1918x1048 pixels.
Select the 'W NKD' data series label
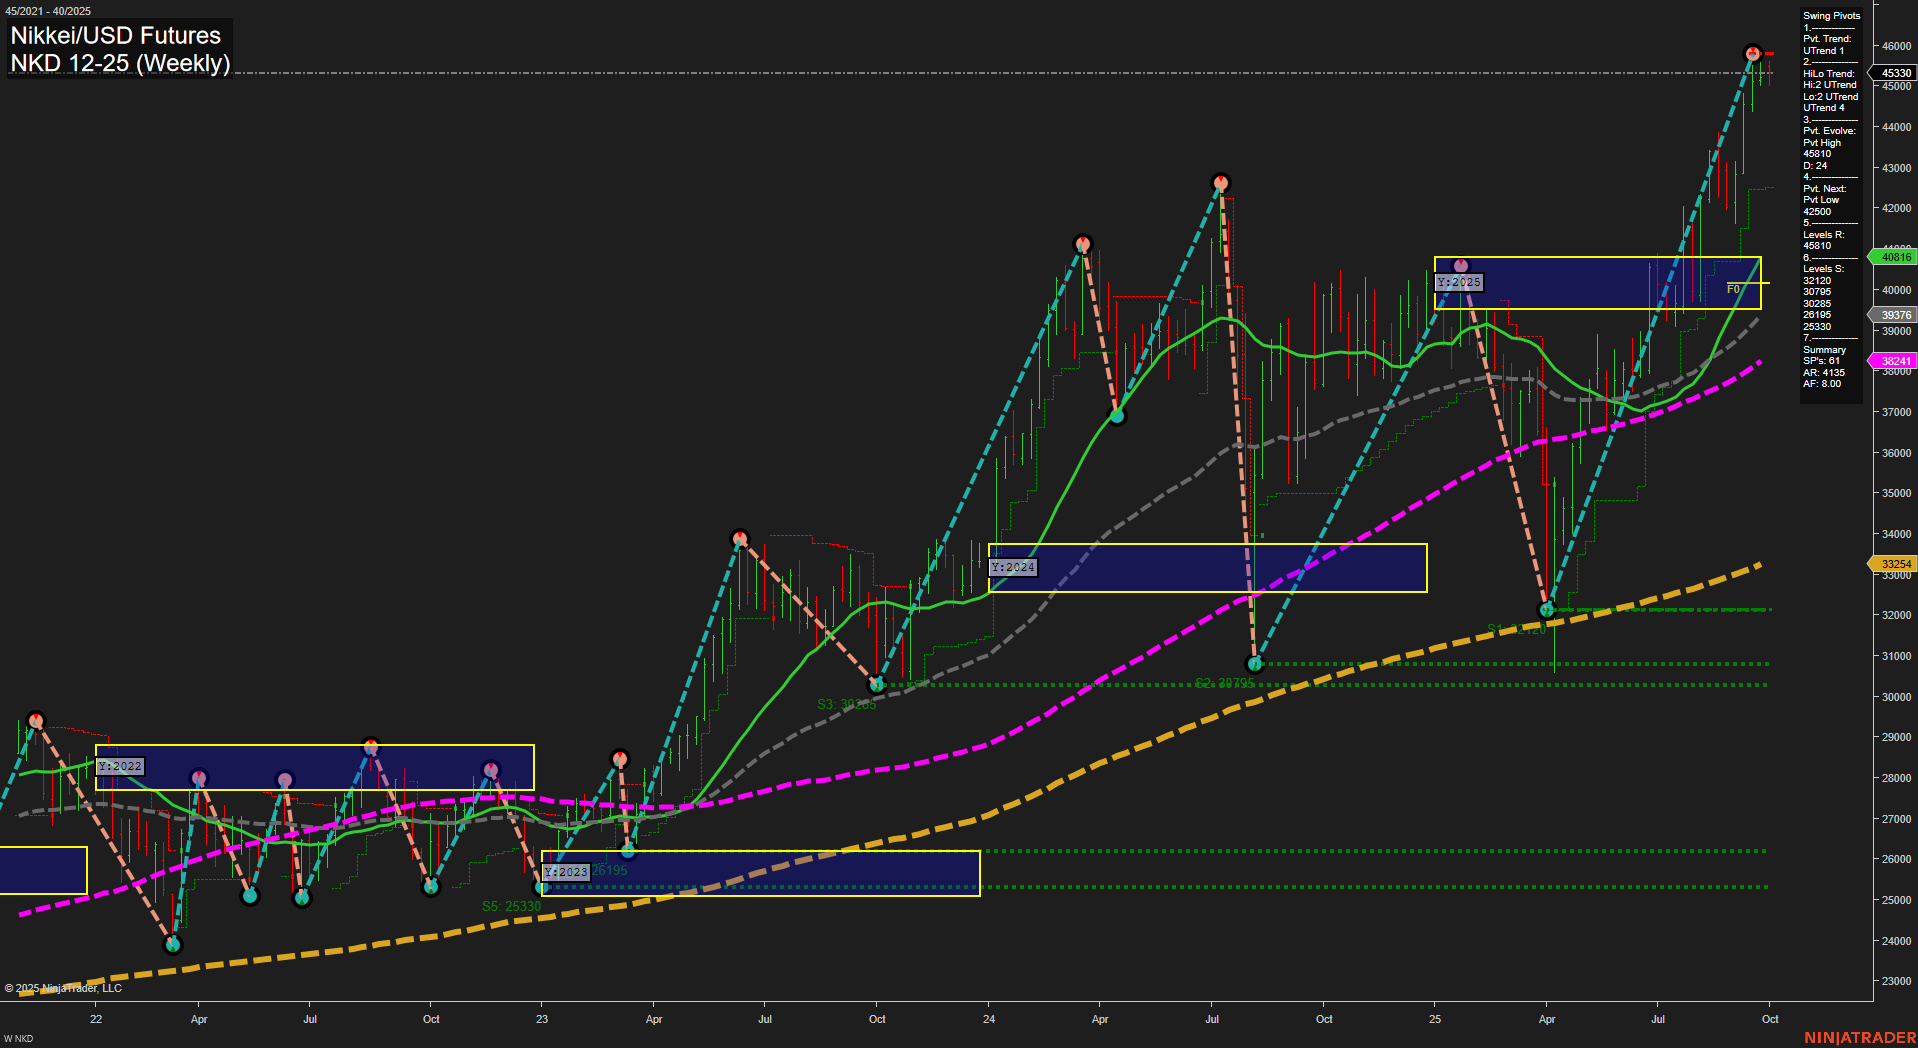coord(17,1038)
